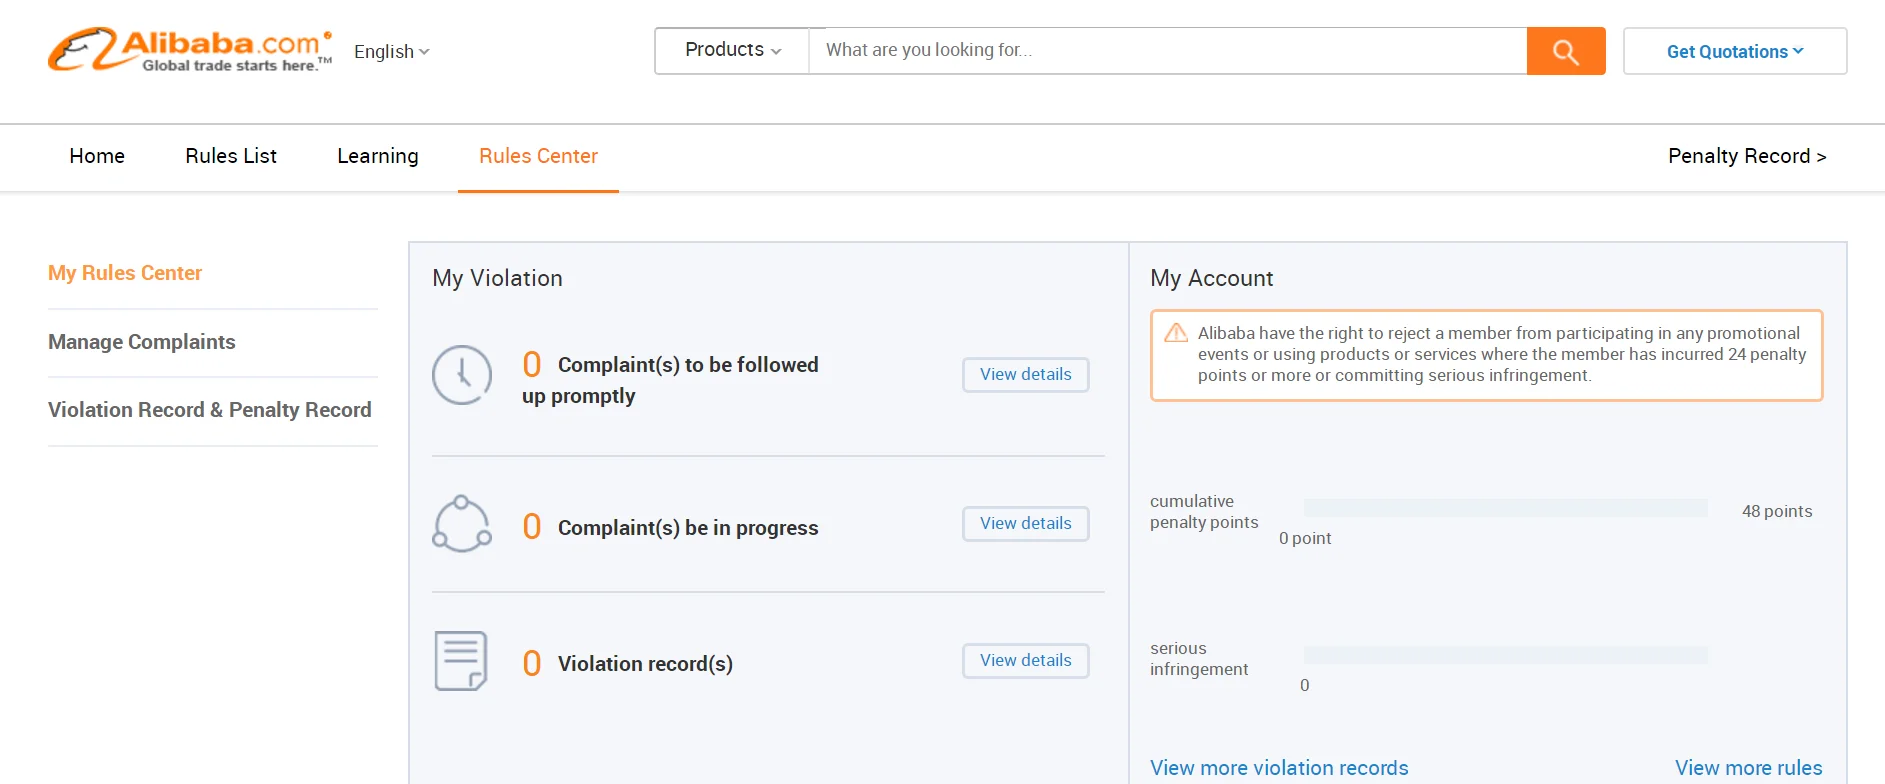Open Manage Complaints in the sidebar
Screen dimensions: 1885x784
[x=142, y=342]
